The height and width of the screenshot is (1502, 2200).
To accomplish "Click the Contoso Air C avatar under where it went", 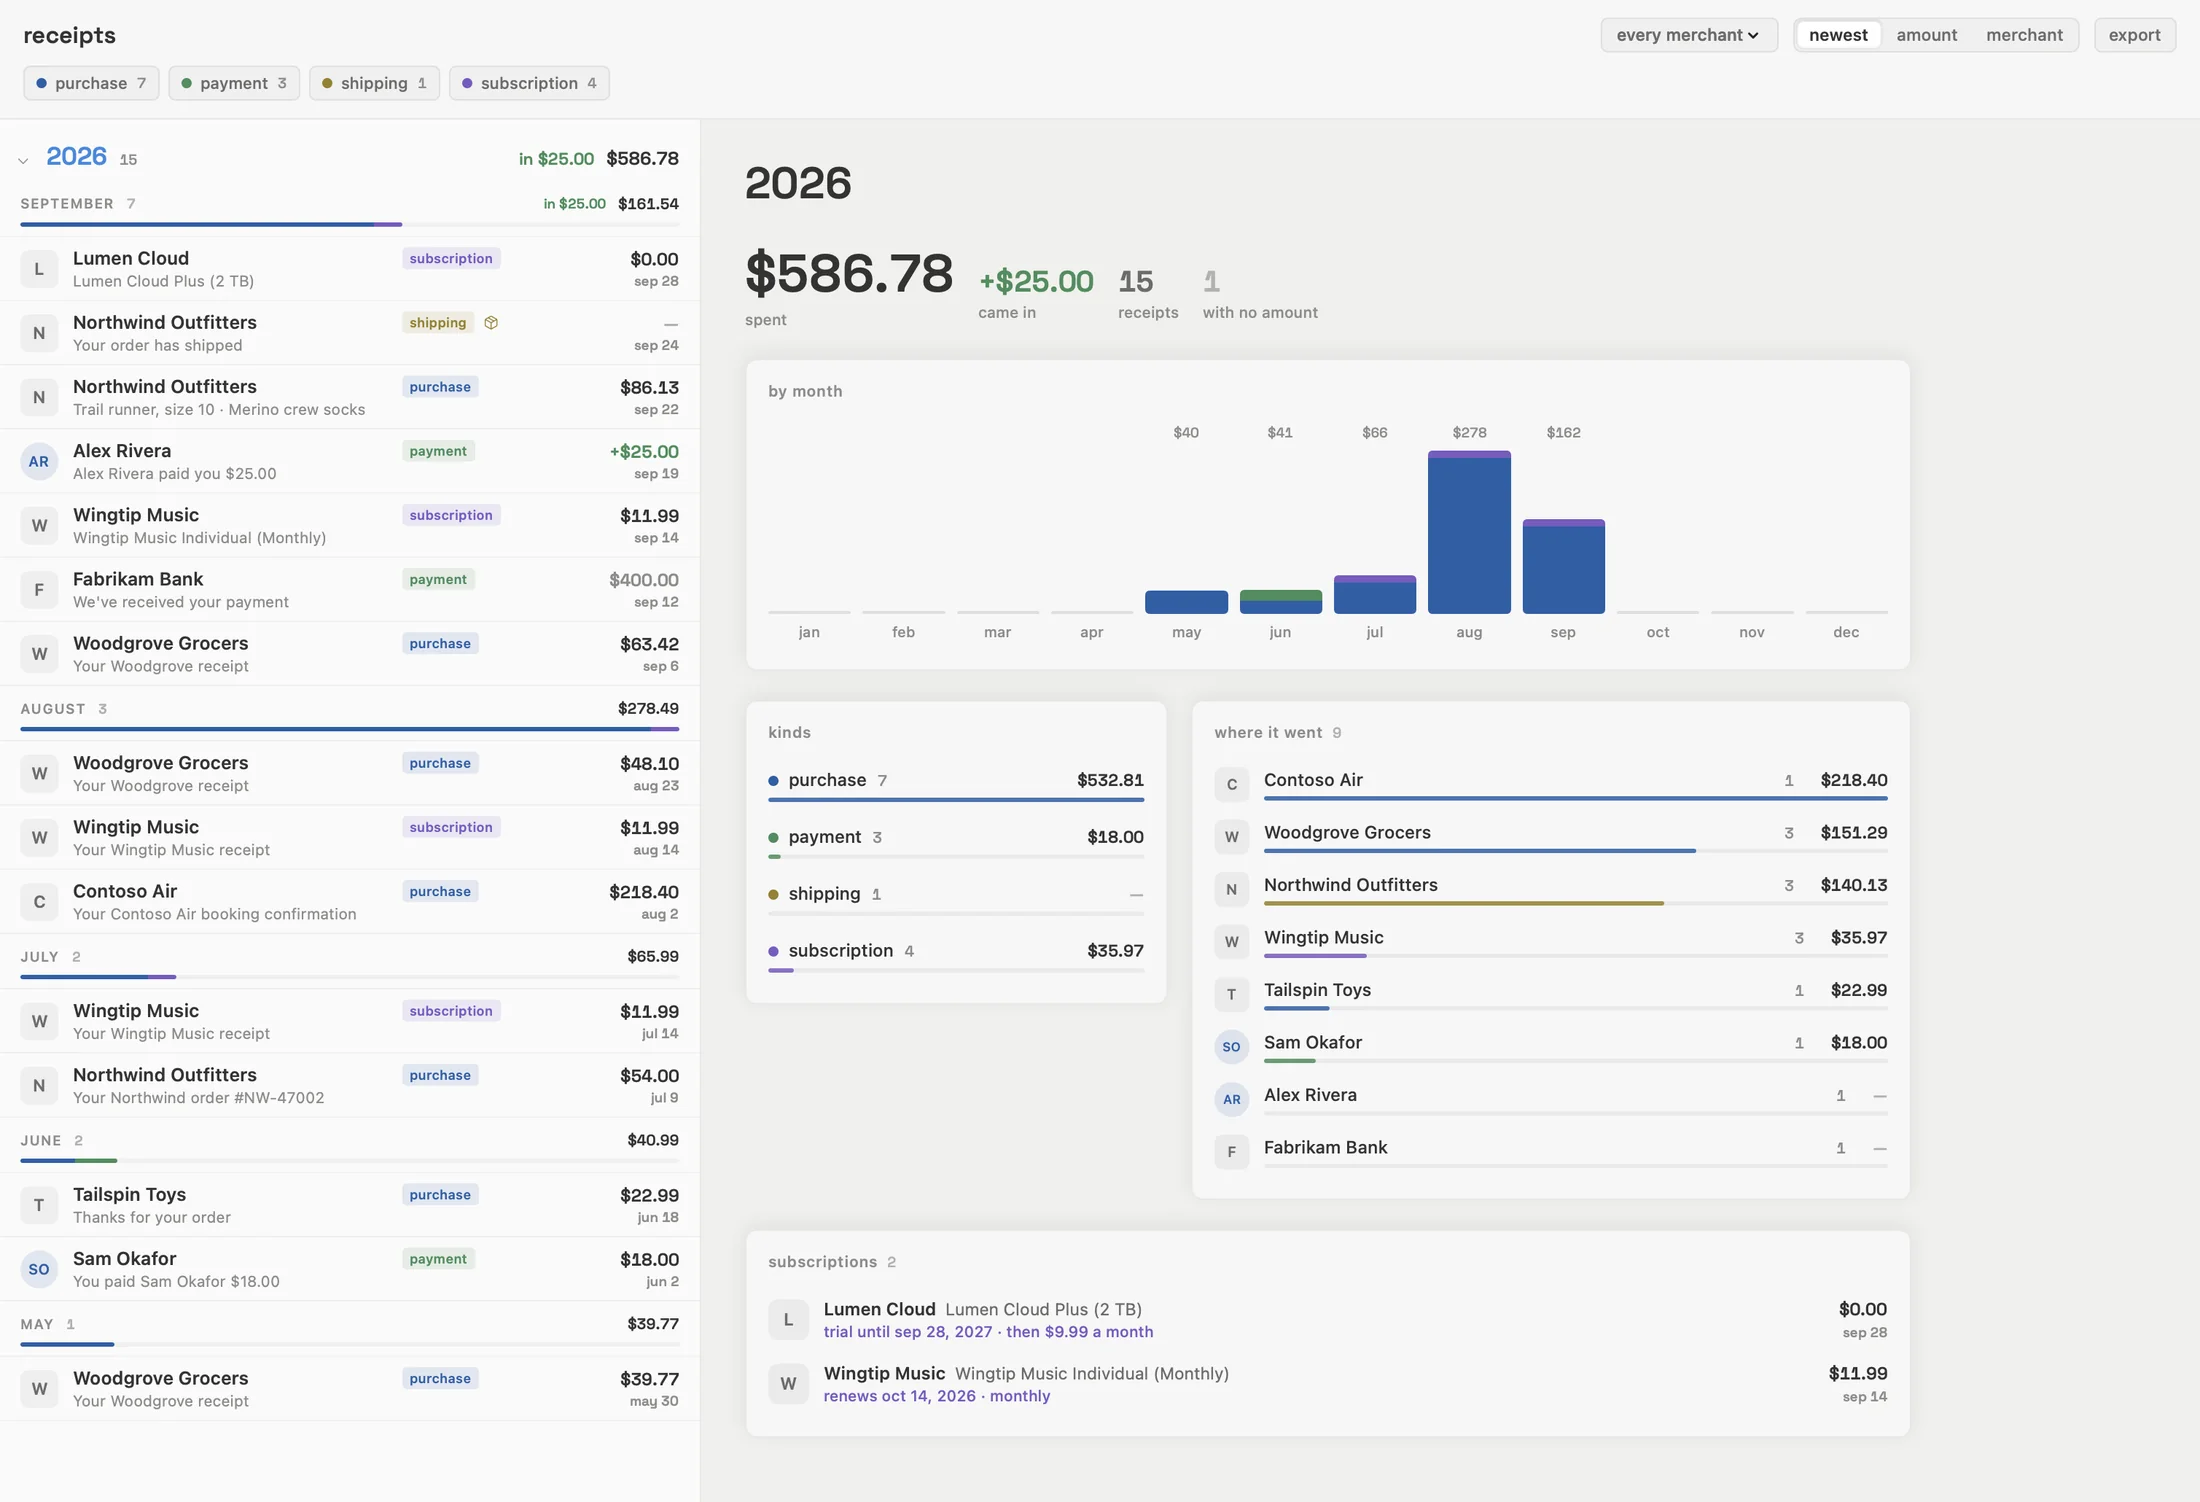I will (1232, 784).
